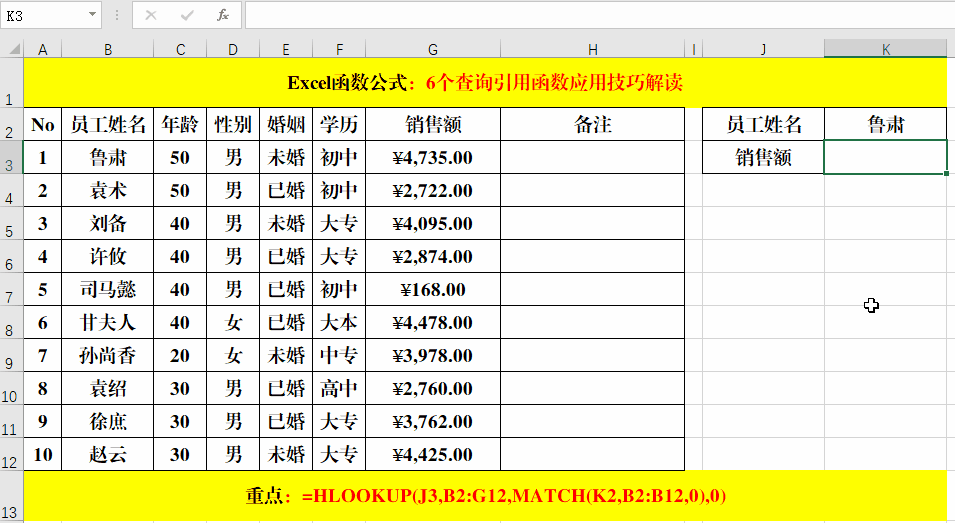Viewport: 955px width, 523px height.
Task: Select row 1 header
Action: click(12, 83)
